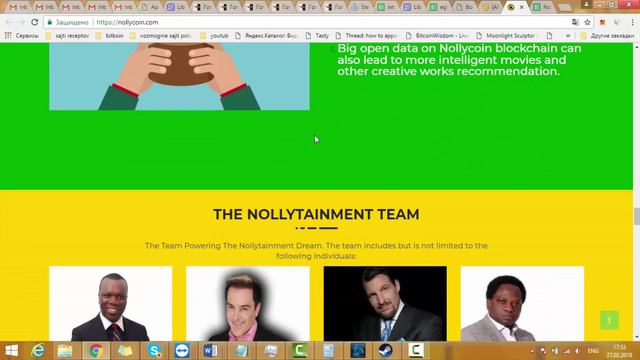Show hidden bookmarks with the overflow chevron
Screen dimensions: 640x360
point(568,36)
